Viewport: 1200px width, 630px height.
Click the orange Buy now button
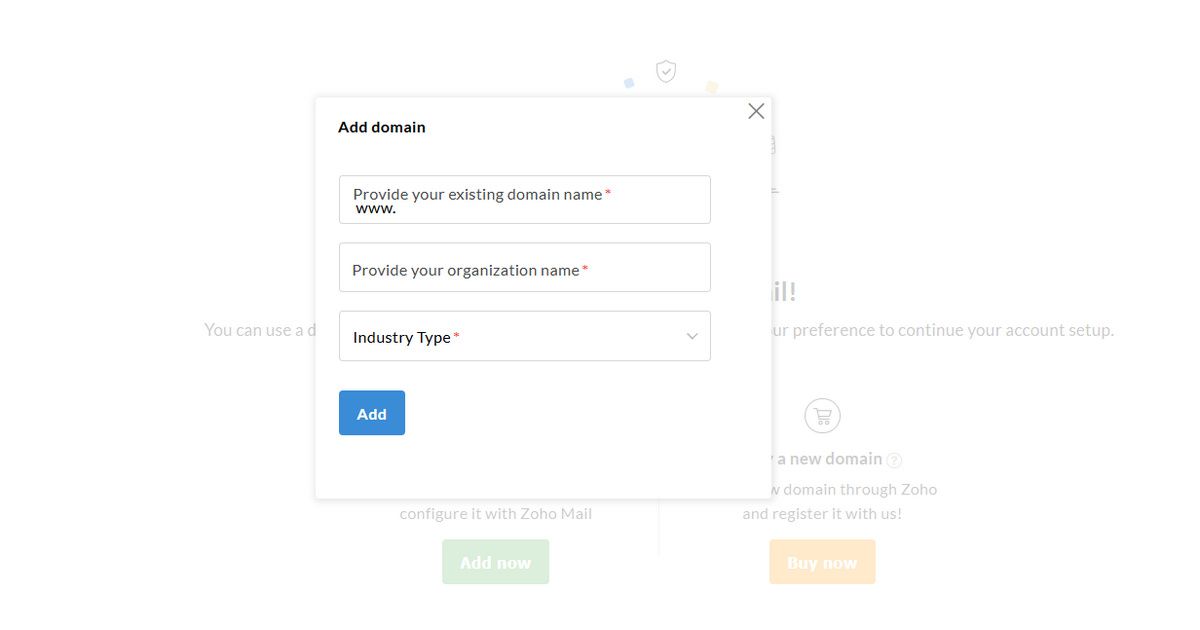tap(822, 562)
